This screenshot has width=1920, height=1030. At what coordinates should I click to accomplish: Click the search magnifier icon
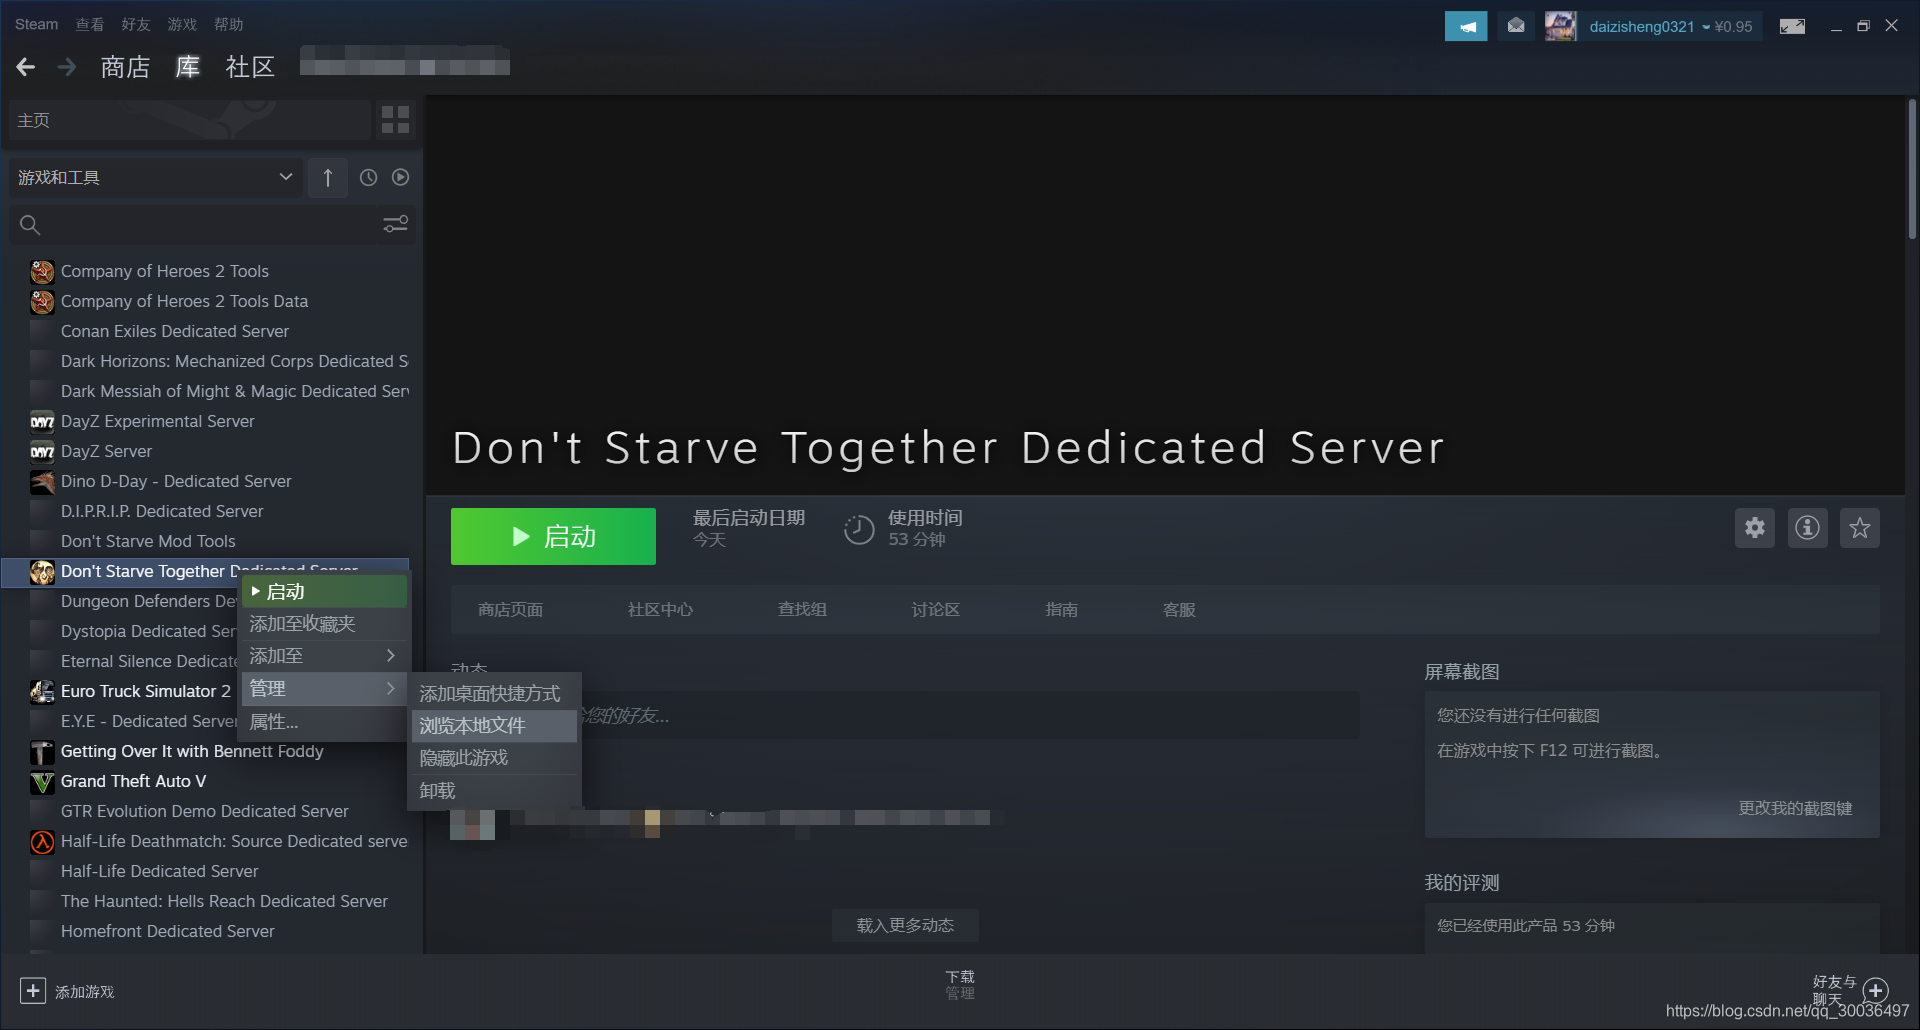[30, 225]
